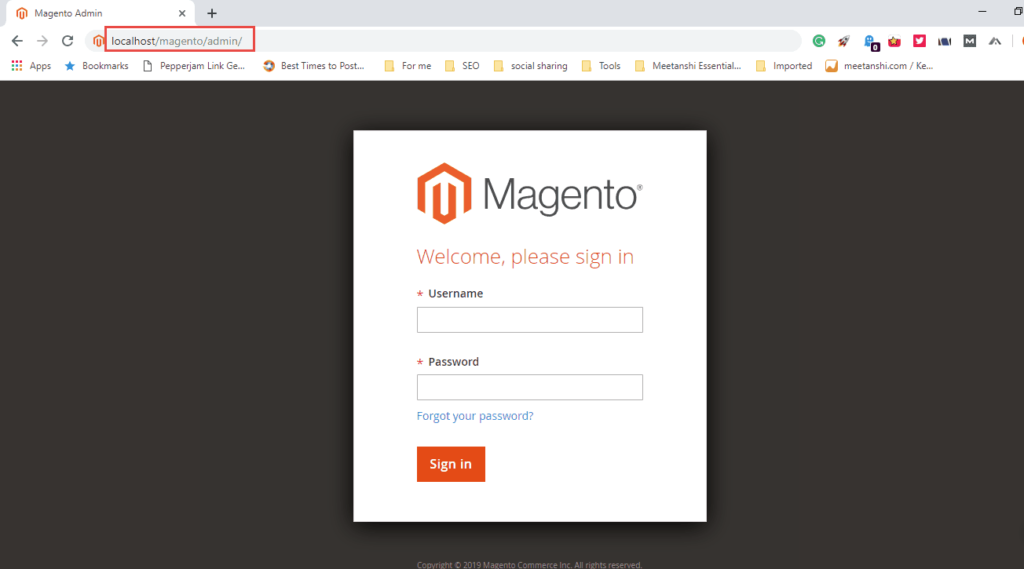Open the Tools bookmark folder

click(601, 66)
